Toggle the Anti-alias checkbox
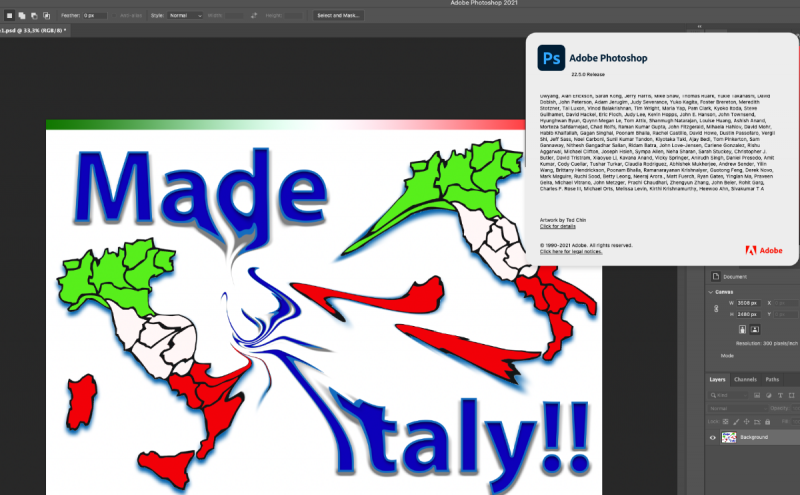Screen dimensions: 800x495 [114, 16]
